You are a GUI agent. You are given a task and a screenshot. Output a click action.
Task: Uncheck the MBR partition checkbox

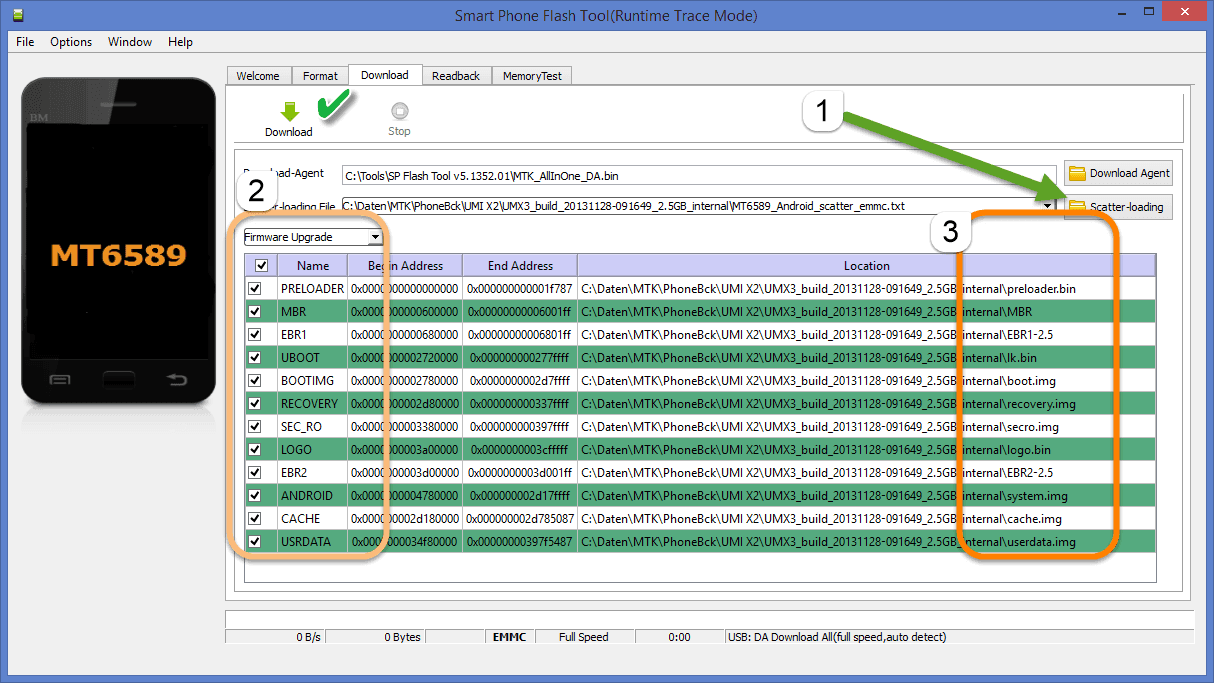click(255, 311)
